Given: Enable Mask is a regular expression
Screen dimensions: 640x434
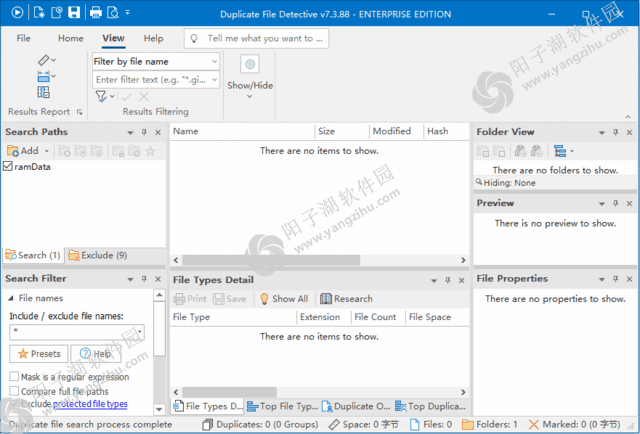Looking at the screenshot, I should (14, 376).
